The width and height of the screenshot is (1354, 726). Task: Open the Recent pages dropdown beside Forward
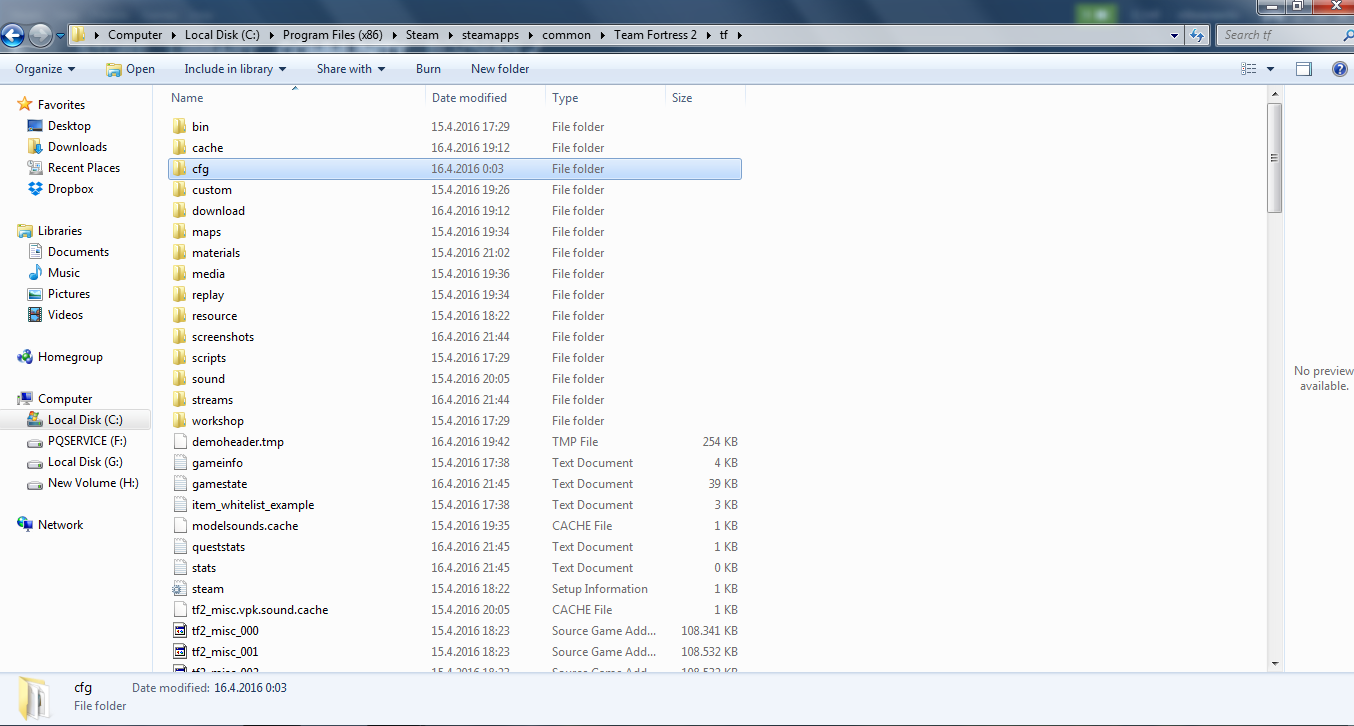point(60,36)
